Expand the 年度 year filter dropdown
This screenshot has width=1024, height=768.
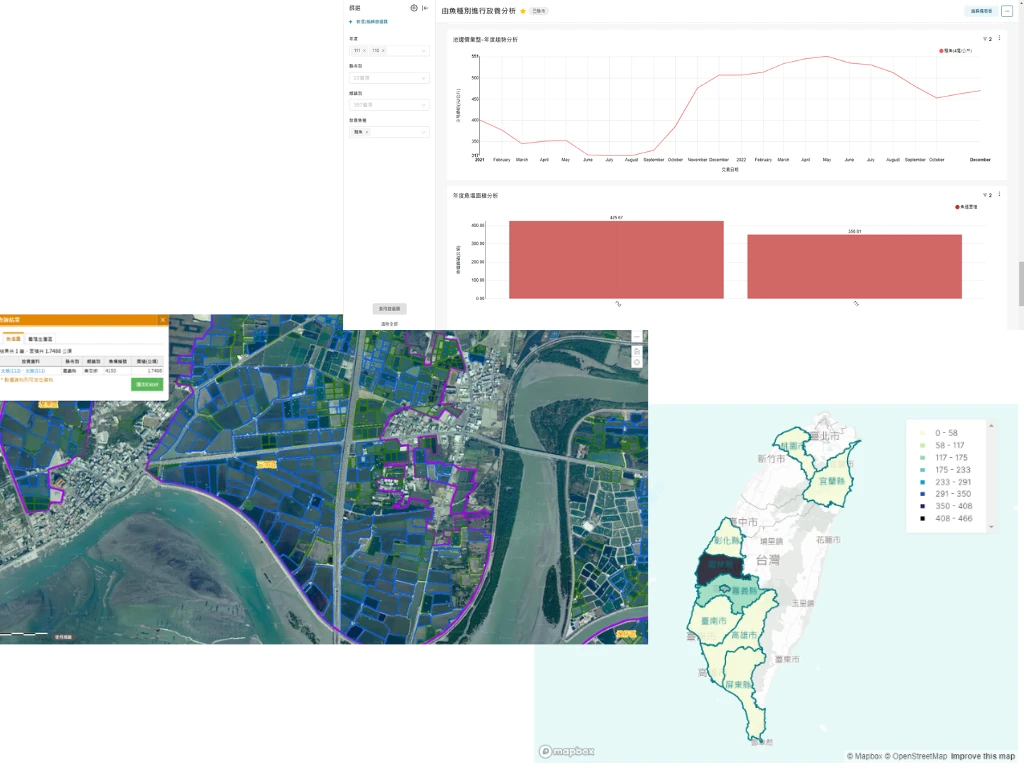point(424,50)
